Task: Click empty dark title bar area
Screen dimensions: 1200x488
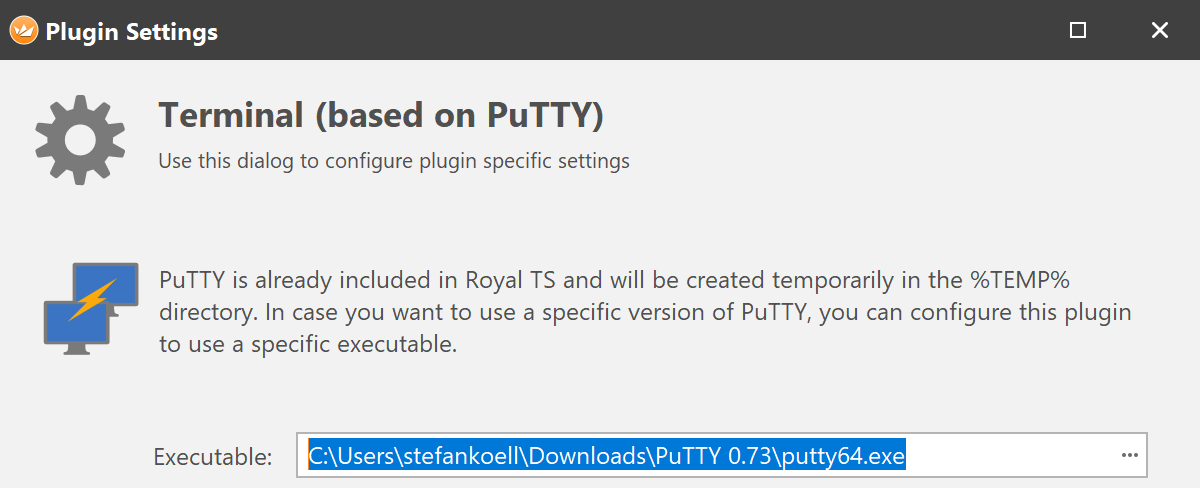Action: tap(640, 31)
